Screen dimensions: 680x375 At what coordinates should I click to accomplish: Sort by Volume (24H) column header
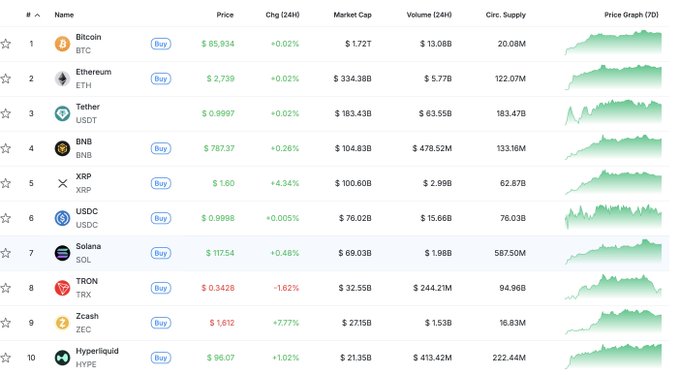coord(429,15)
